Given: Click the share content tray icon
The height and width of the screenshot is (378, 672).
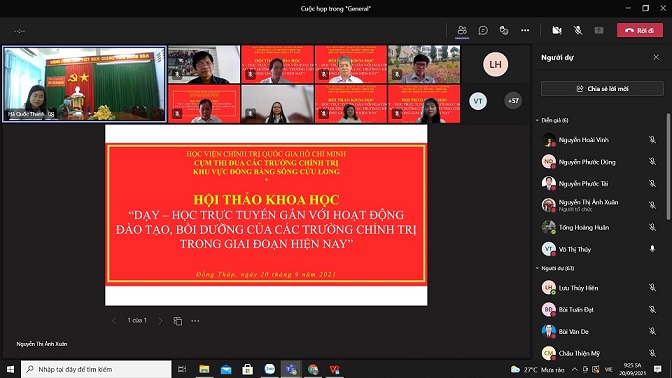Looking at the screenshot, I should (x=599, y=30).
